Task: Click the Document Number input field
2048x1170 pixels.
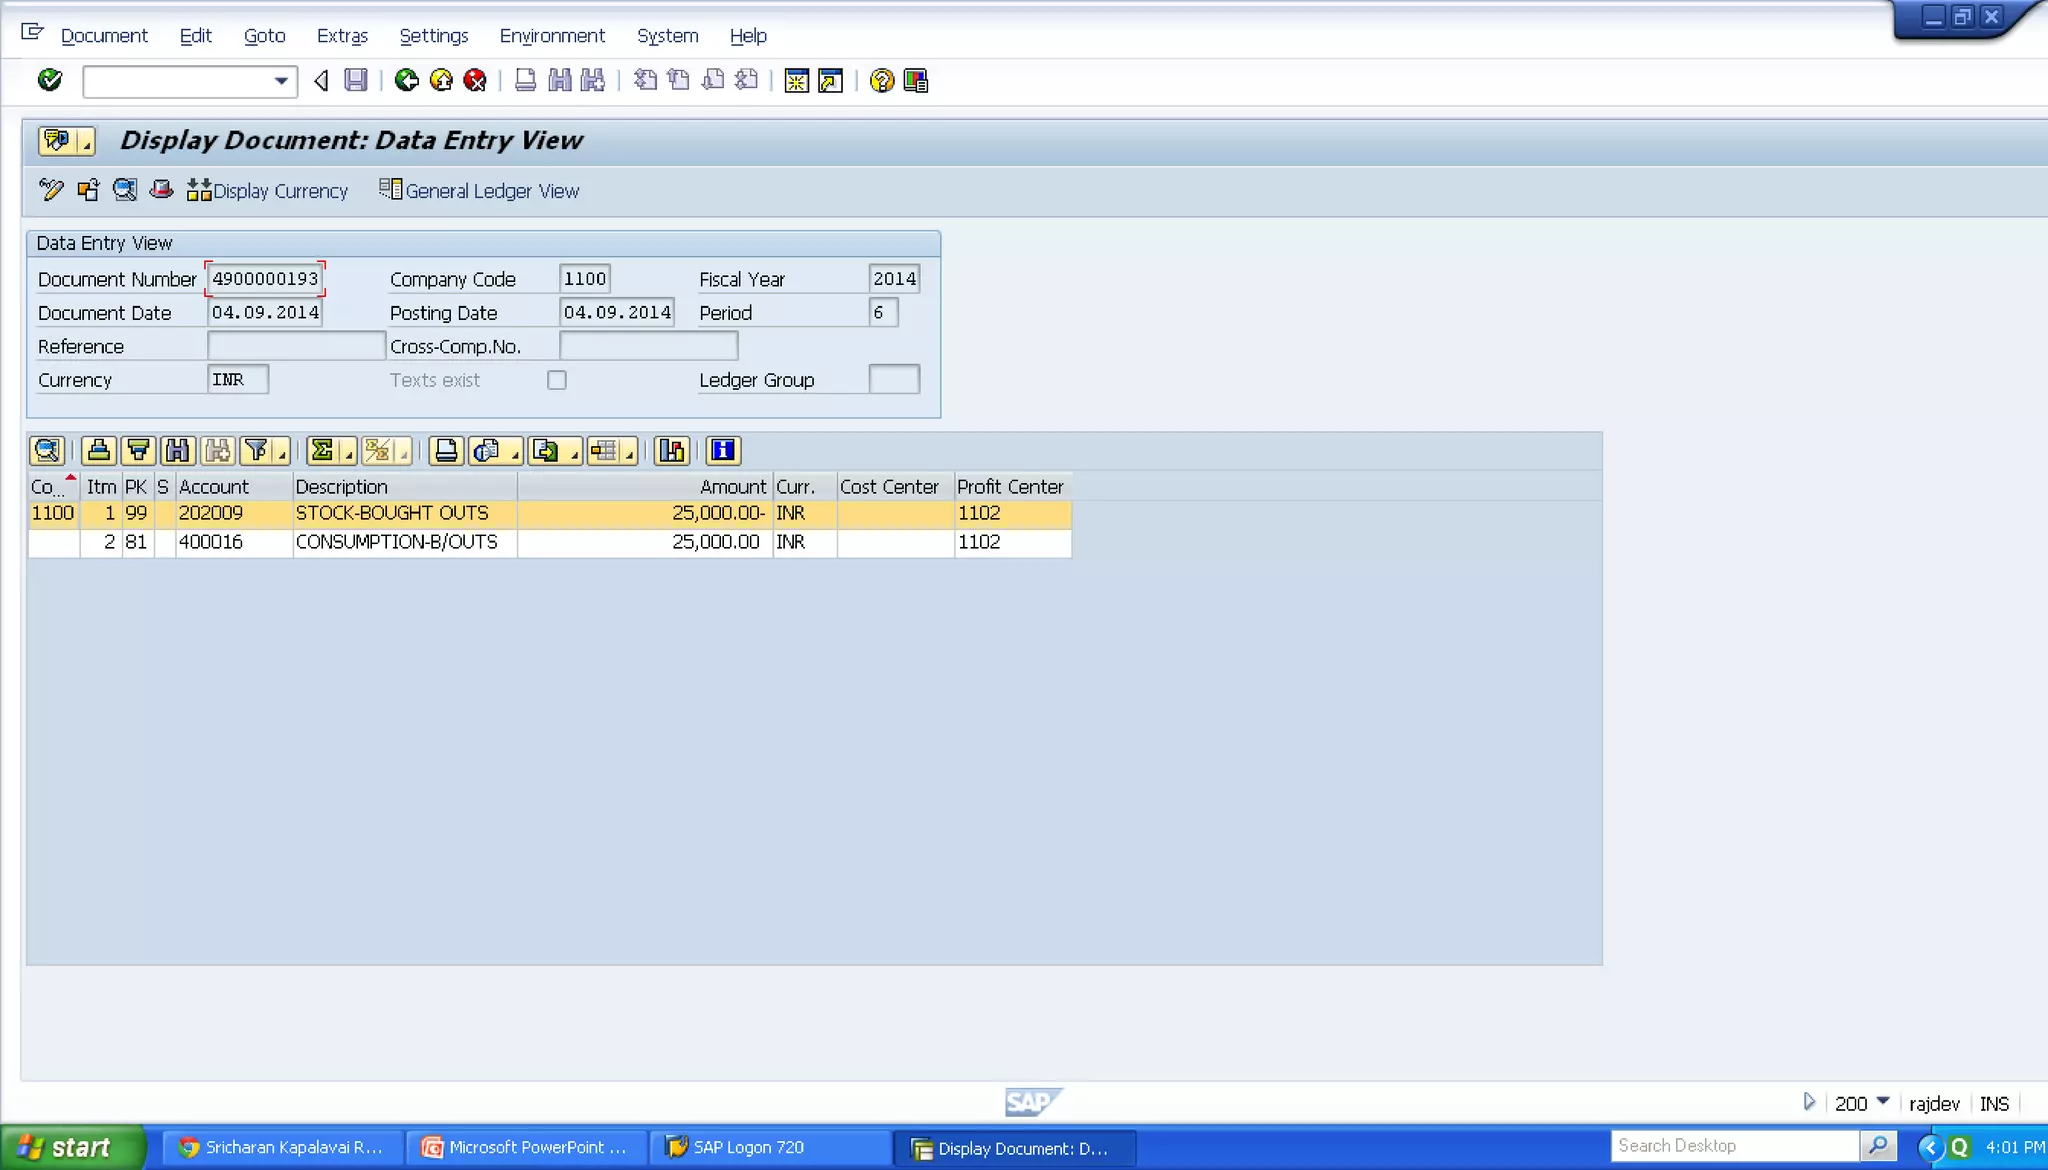Action: click(264, 279)
